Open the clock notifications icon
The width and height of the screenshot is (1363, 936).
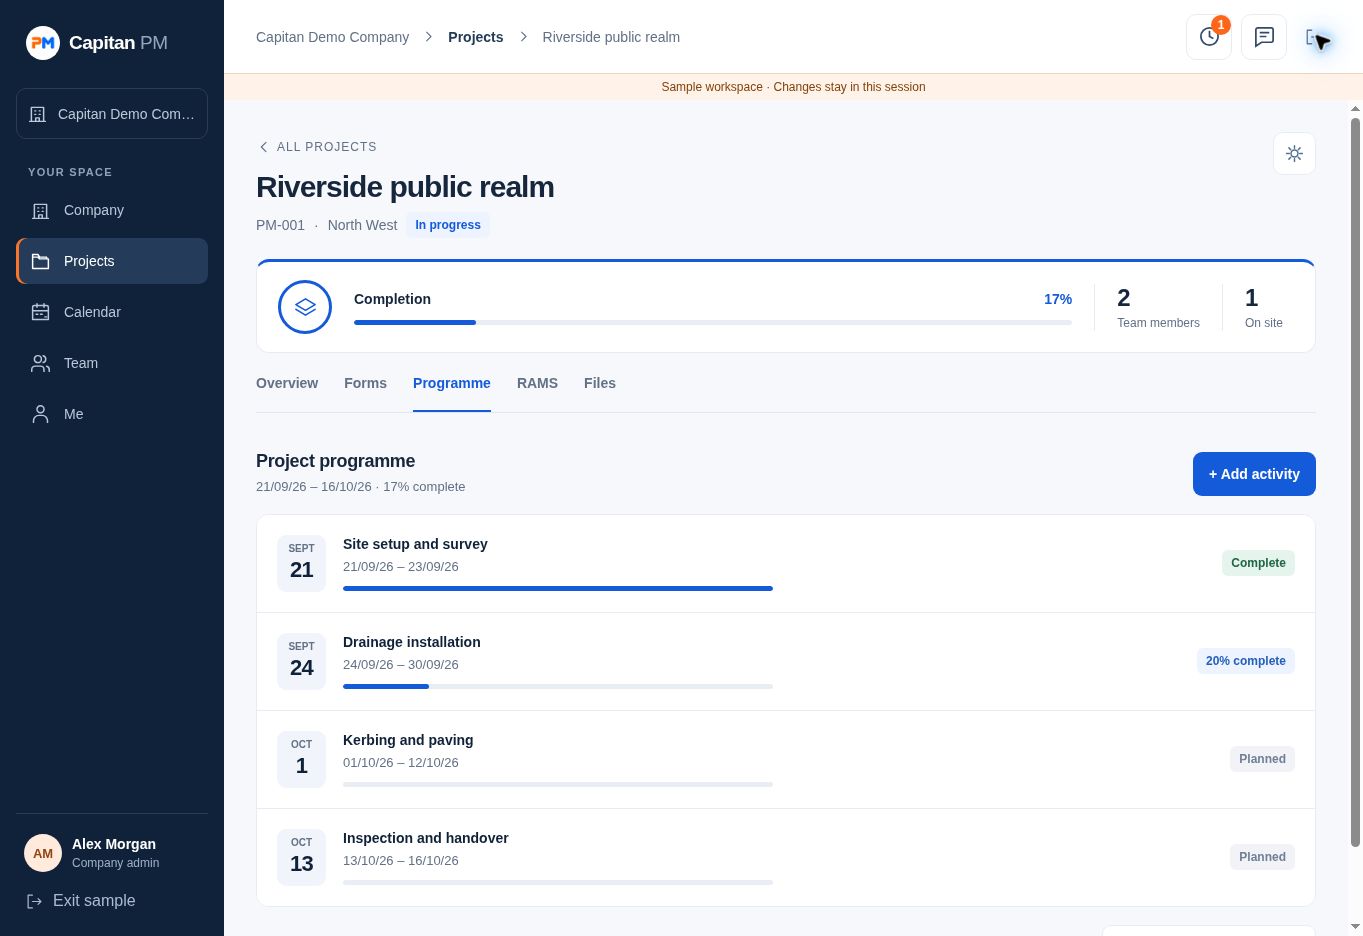point(1209,37)
